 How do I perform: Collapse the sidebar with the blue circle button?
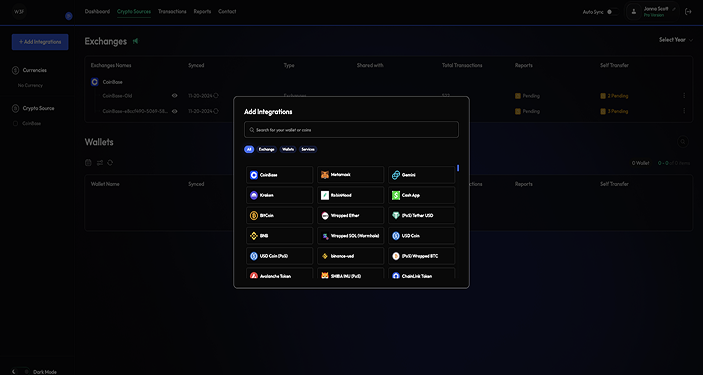[x=69, y=16]
